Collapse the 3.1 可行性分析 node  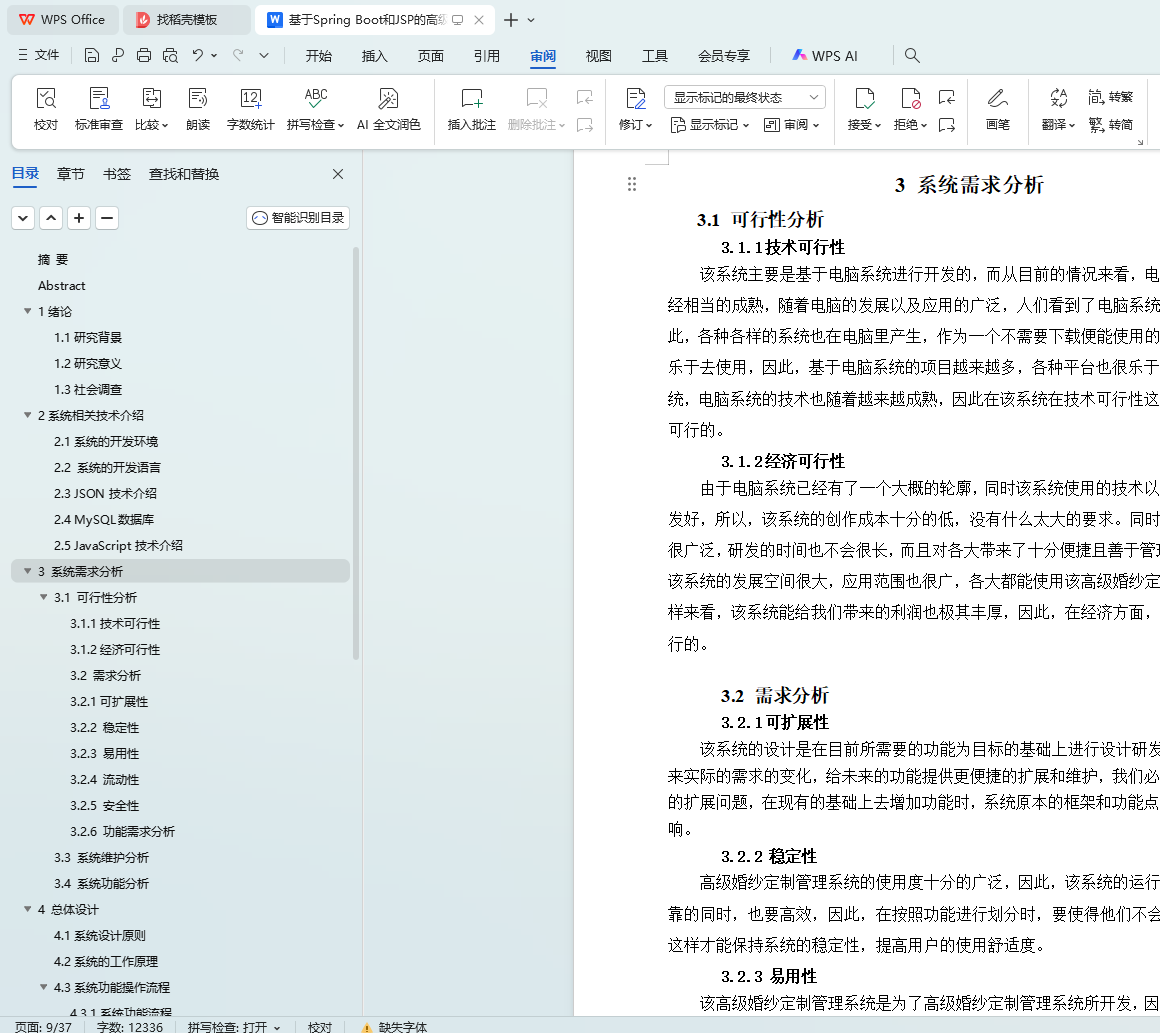click(44, 597)
